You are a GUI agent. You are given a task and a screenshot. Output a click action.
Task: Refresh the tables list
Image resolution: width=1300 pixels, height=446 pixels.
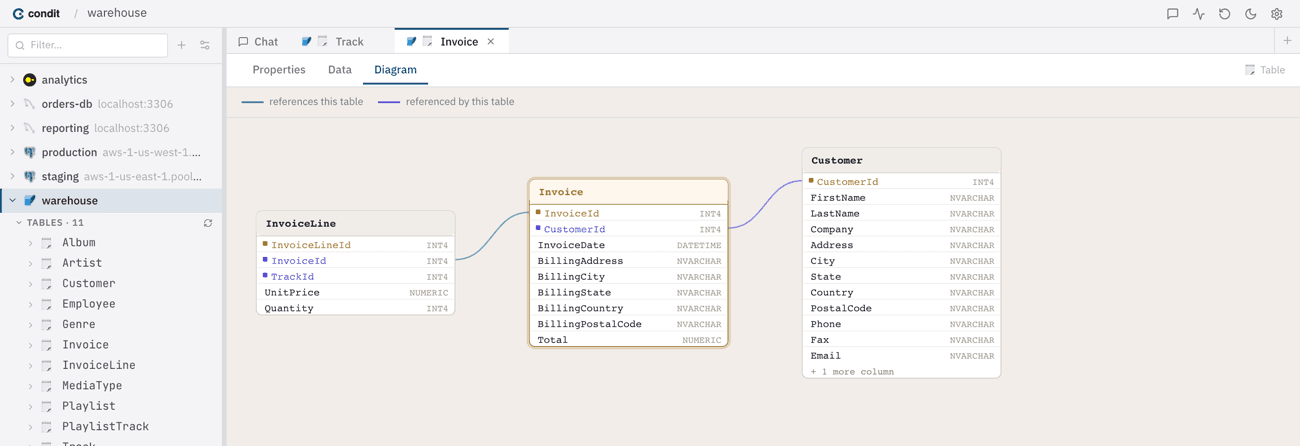(x=208, y=223)
